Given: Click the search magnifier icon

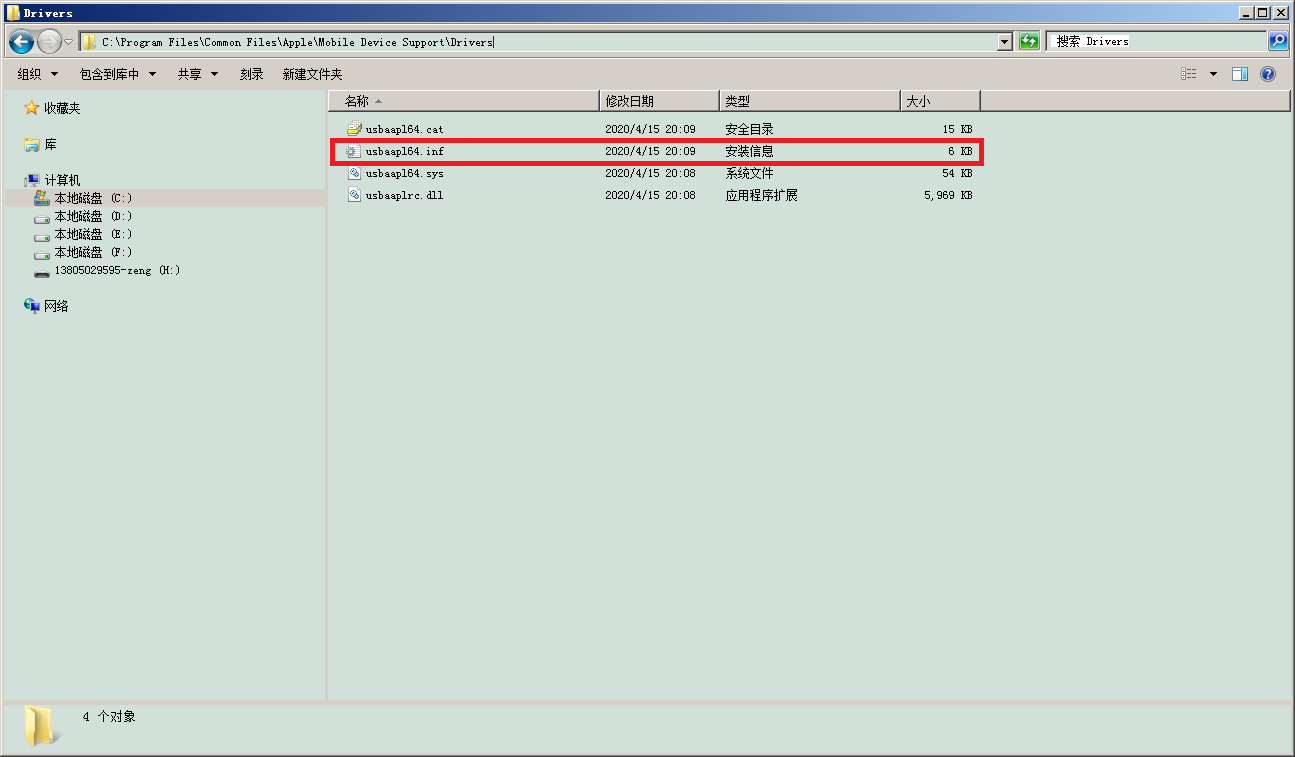Looking at the screenshot, I should [1277, 42].
